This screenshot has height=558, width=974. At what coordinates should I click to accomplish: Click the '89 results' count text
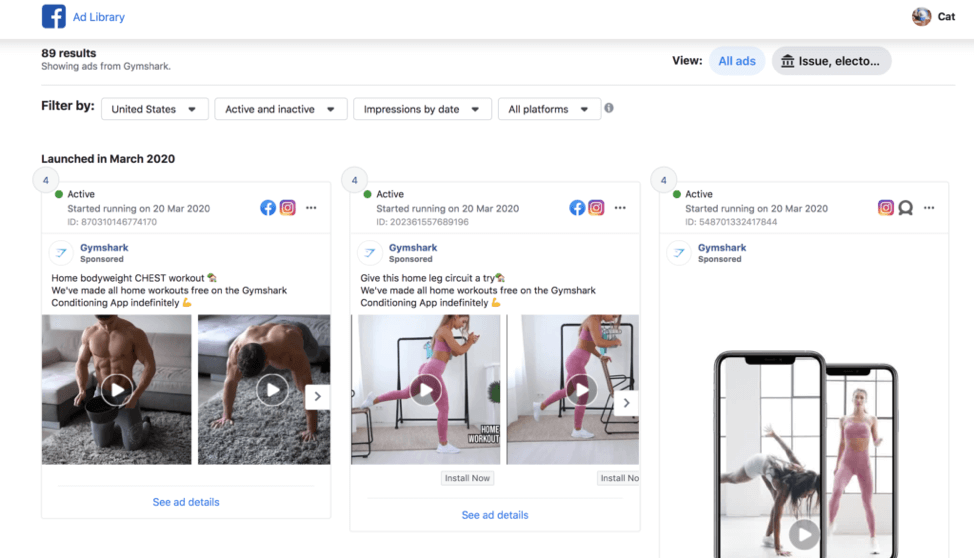[68, 53]
